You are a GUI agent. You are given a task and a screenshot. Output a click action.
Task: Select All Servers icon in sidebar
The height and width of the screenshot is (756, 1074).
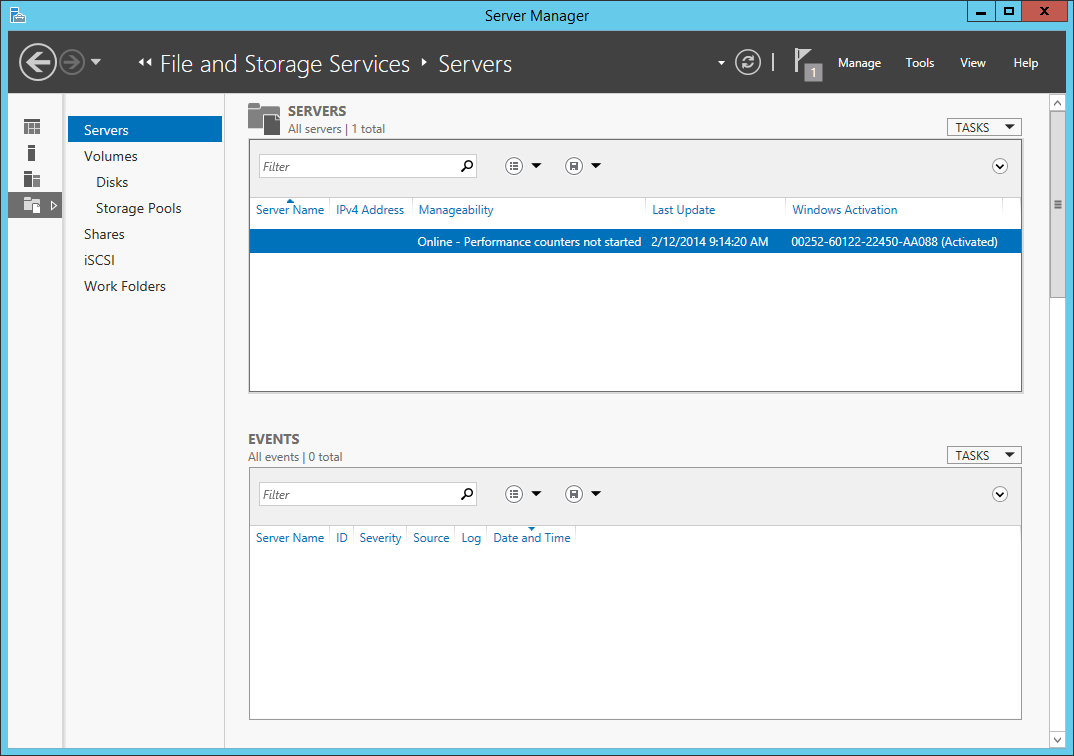(x=32, y=179)
